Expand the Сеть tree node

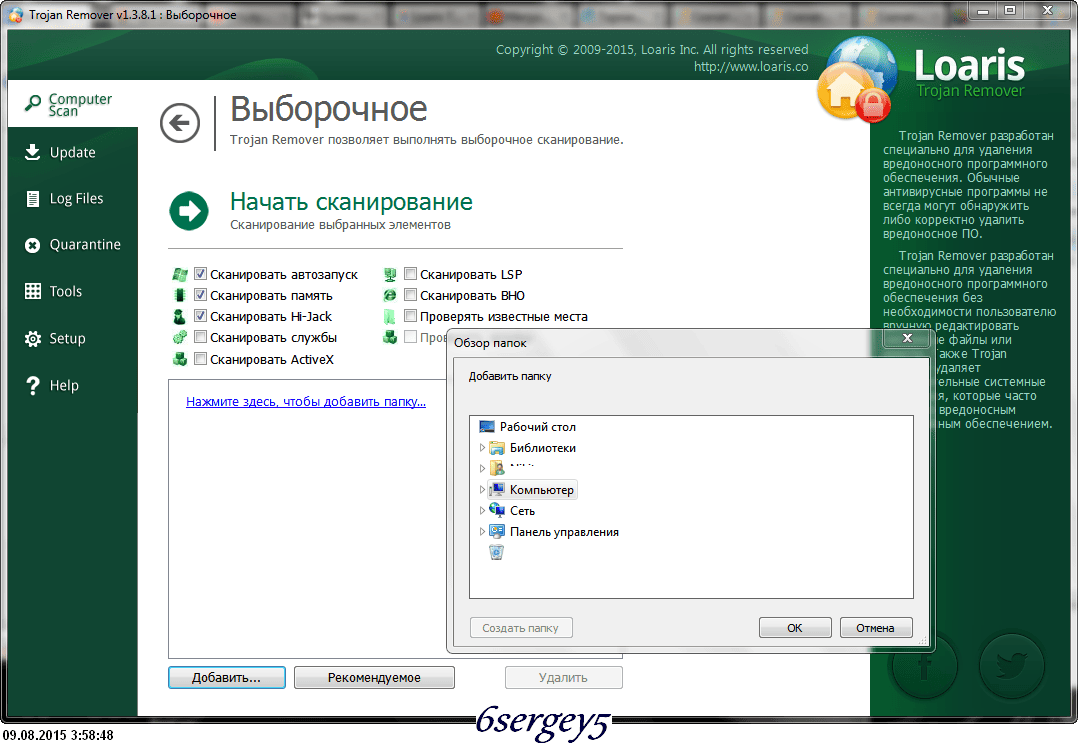click(482, 511)
